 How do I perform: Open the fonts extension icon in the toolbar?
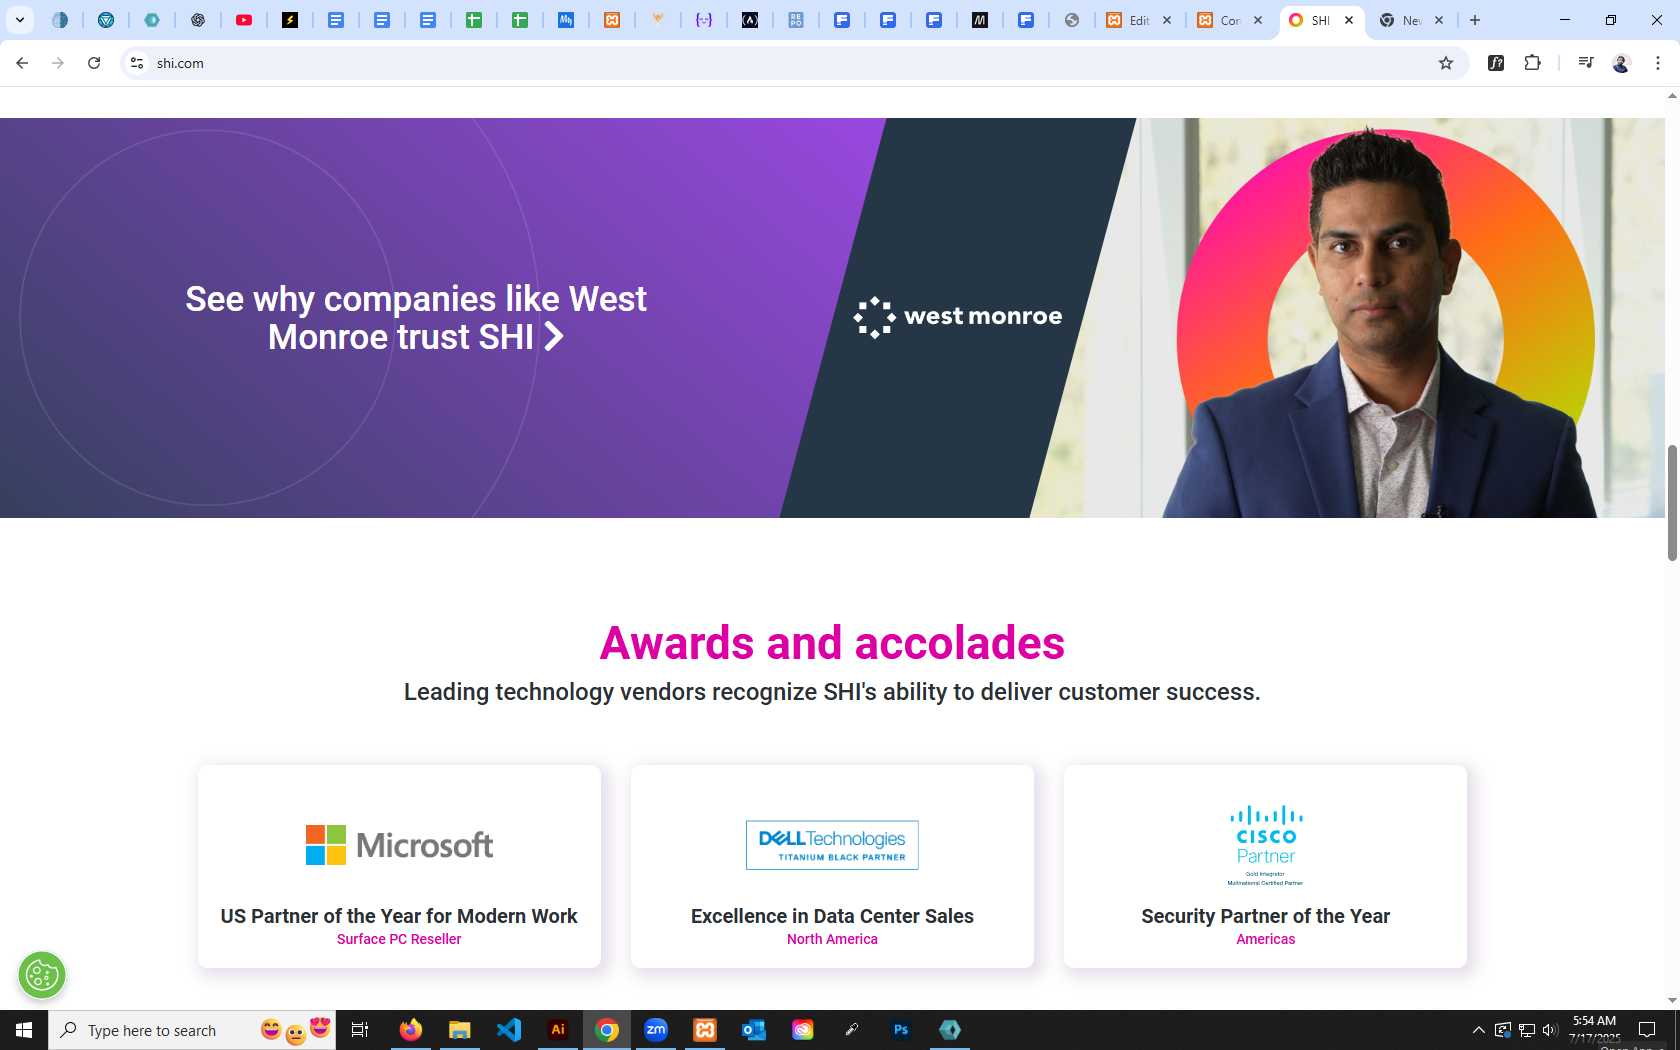pos(1496,63)
